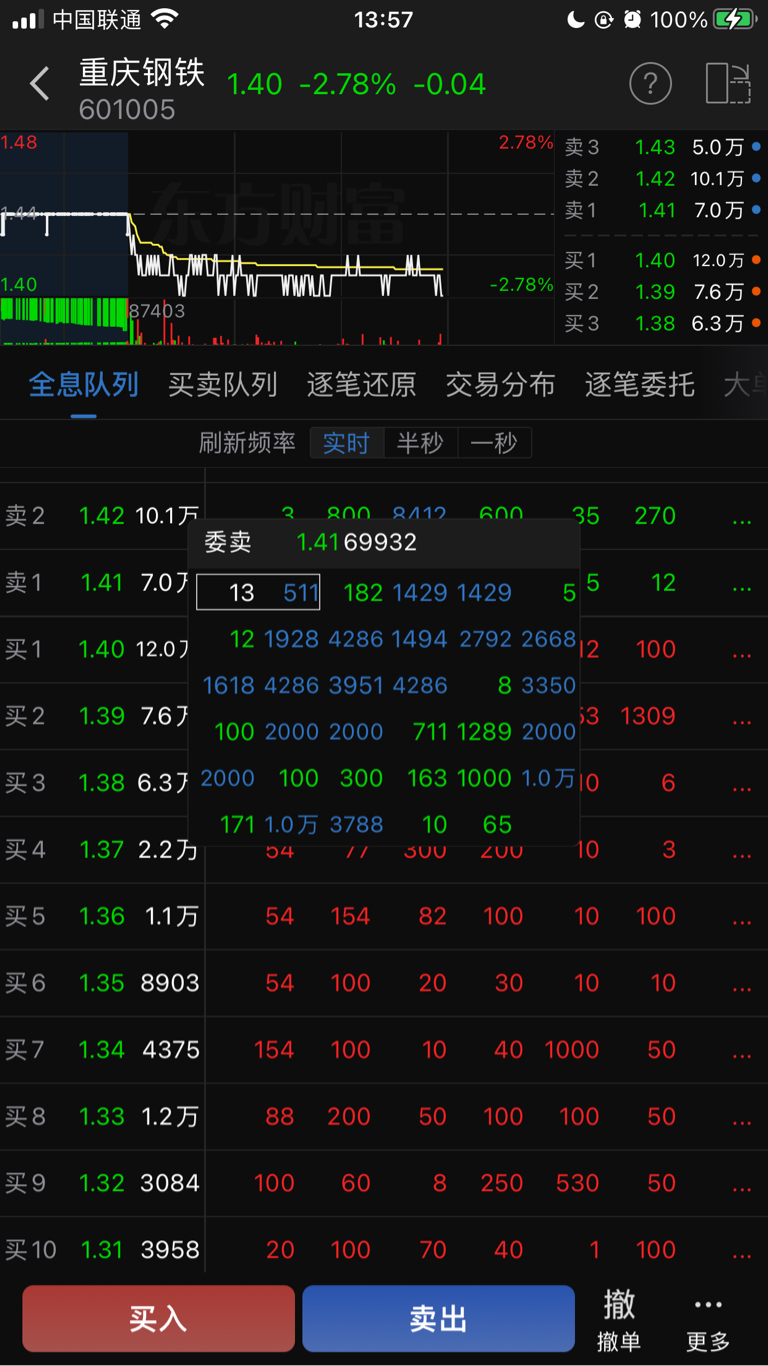768x1366 pixels.
Task: Select volume 4375 in 买7 row
Action: (170, 1050)
